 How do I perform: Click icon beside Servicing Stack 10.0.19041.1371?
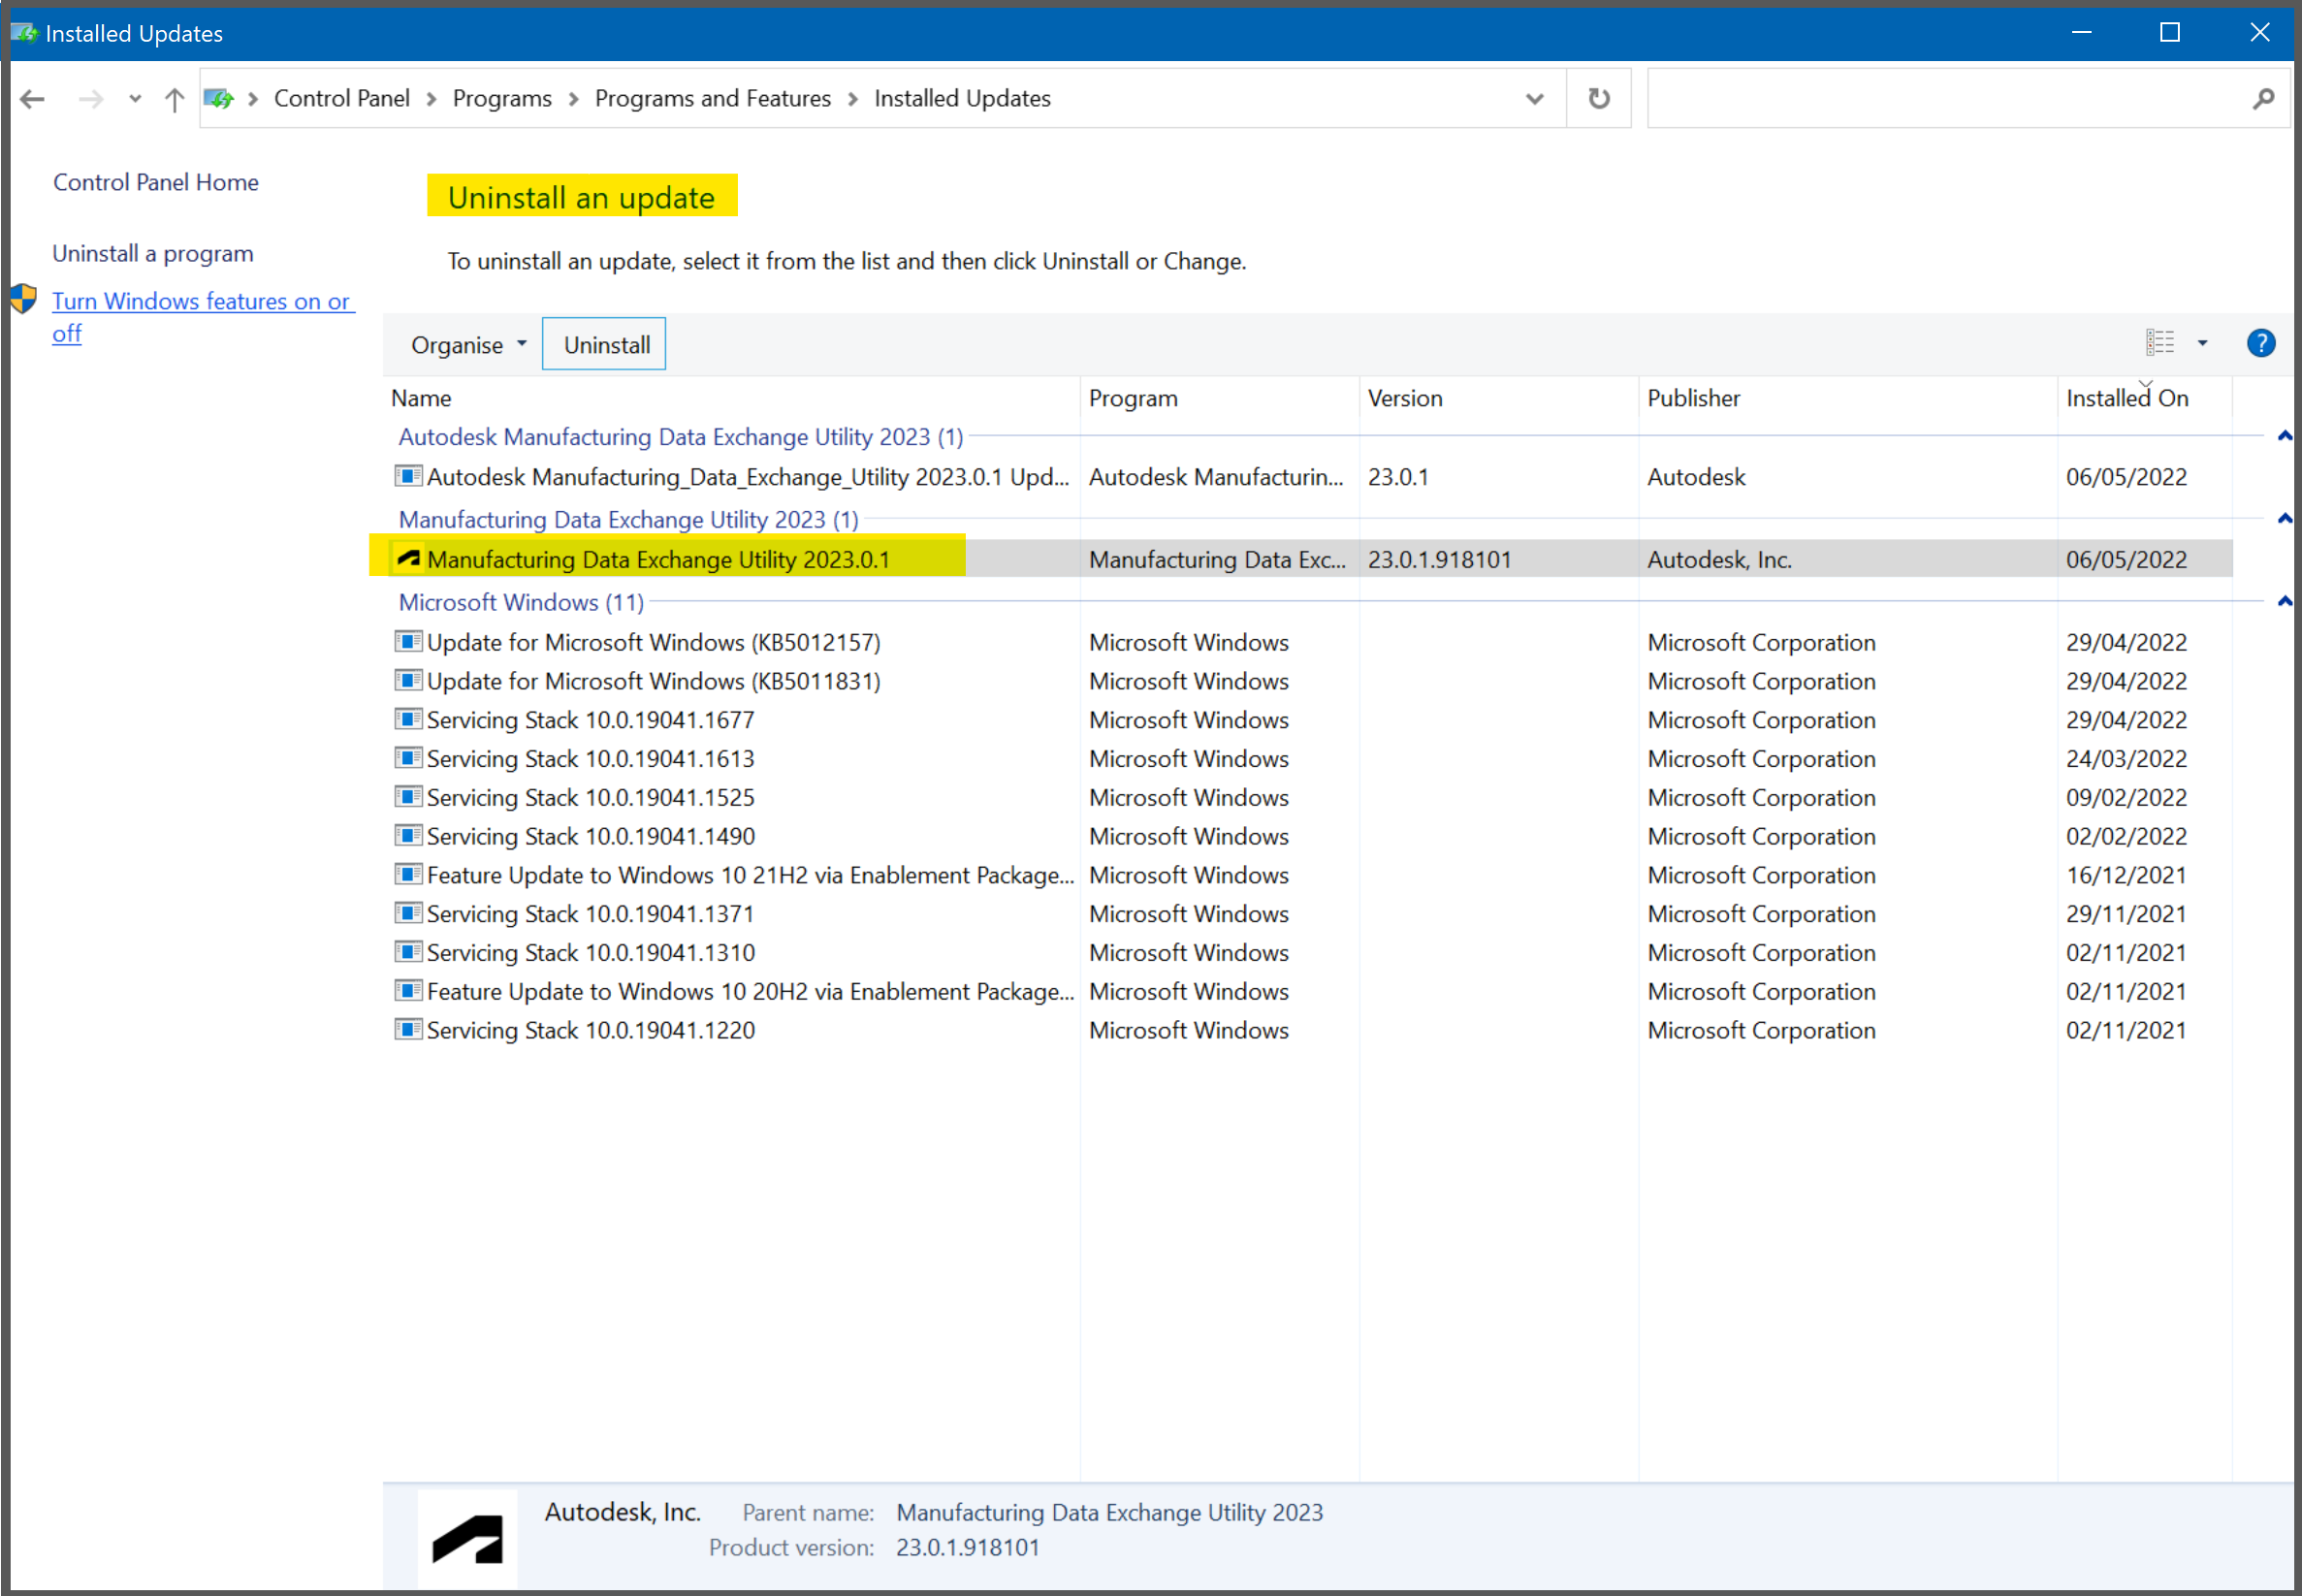pyautogui.click(x=407, y=912)
